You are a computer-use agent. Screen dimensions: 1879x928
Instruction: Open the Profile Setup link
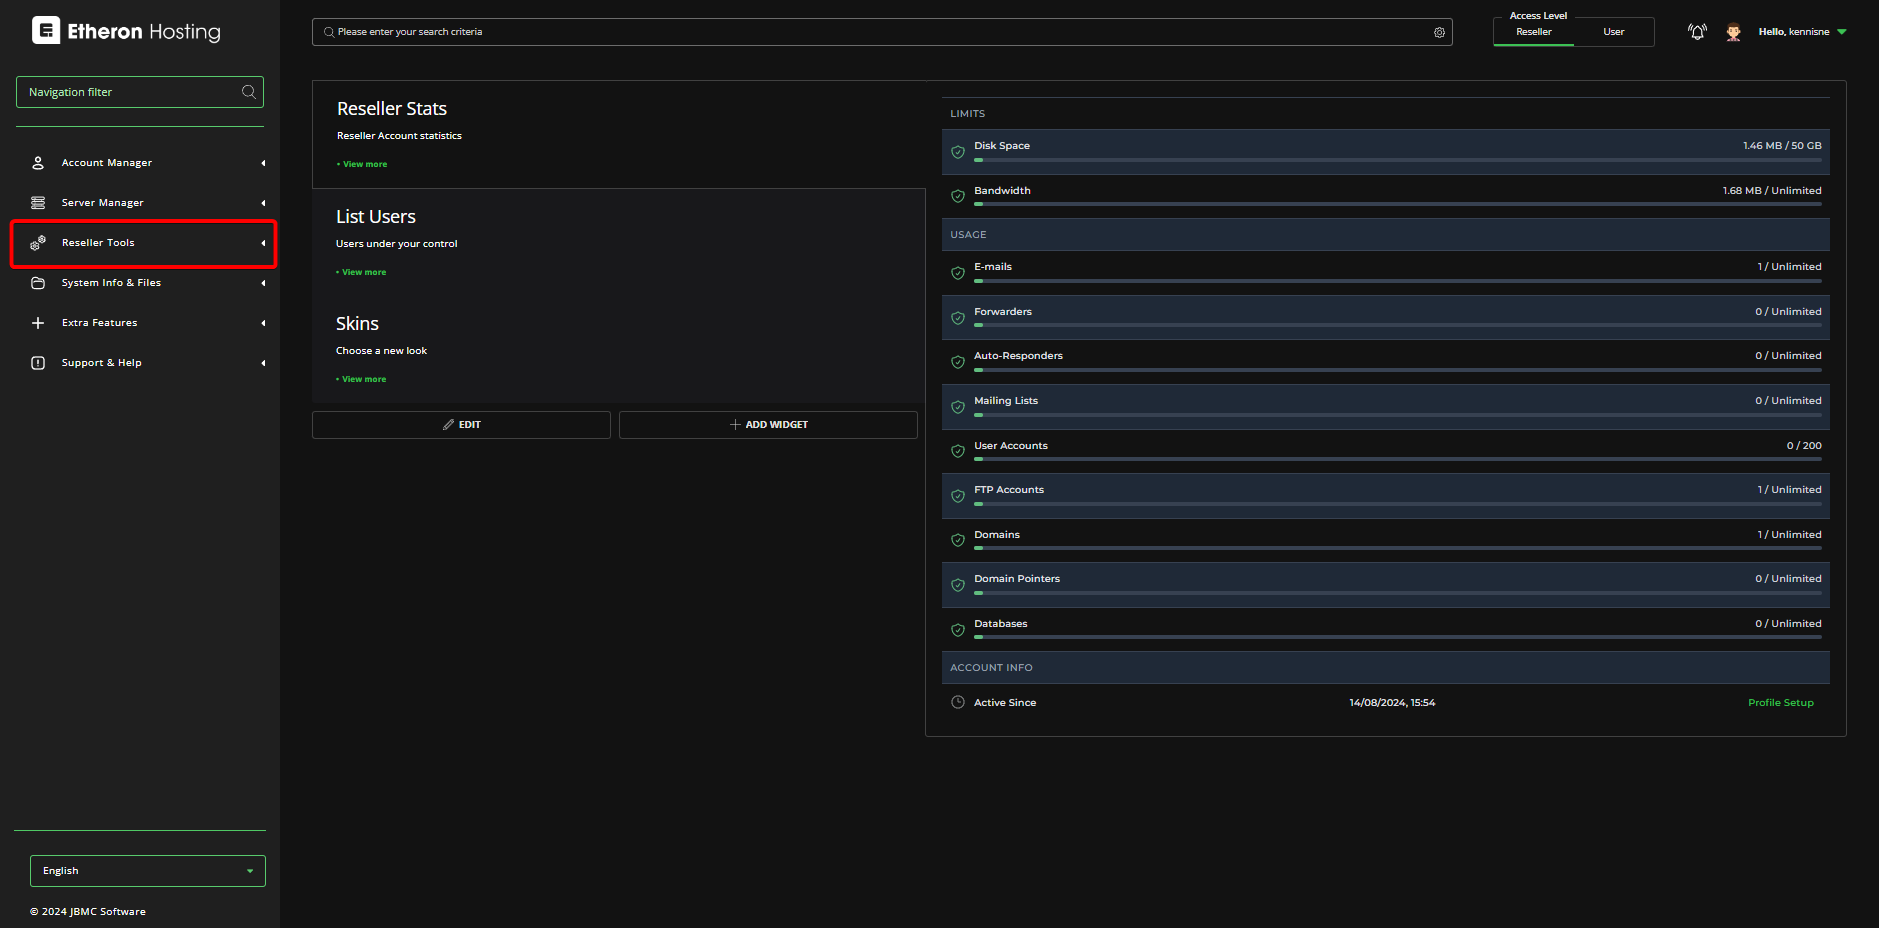coord(1780,703)
